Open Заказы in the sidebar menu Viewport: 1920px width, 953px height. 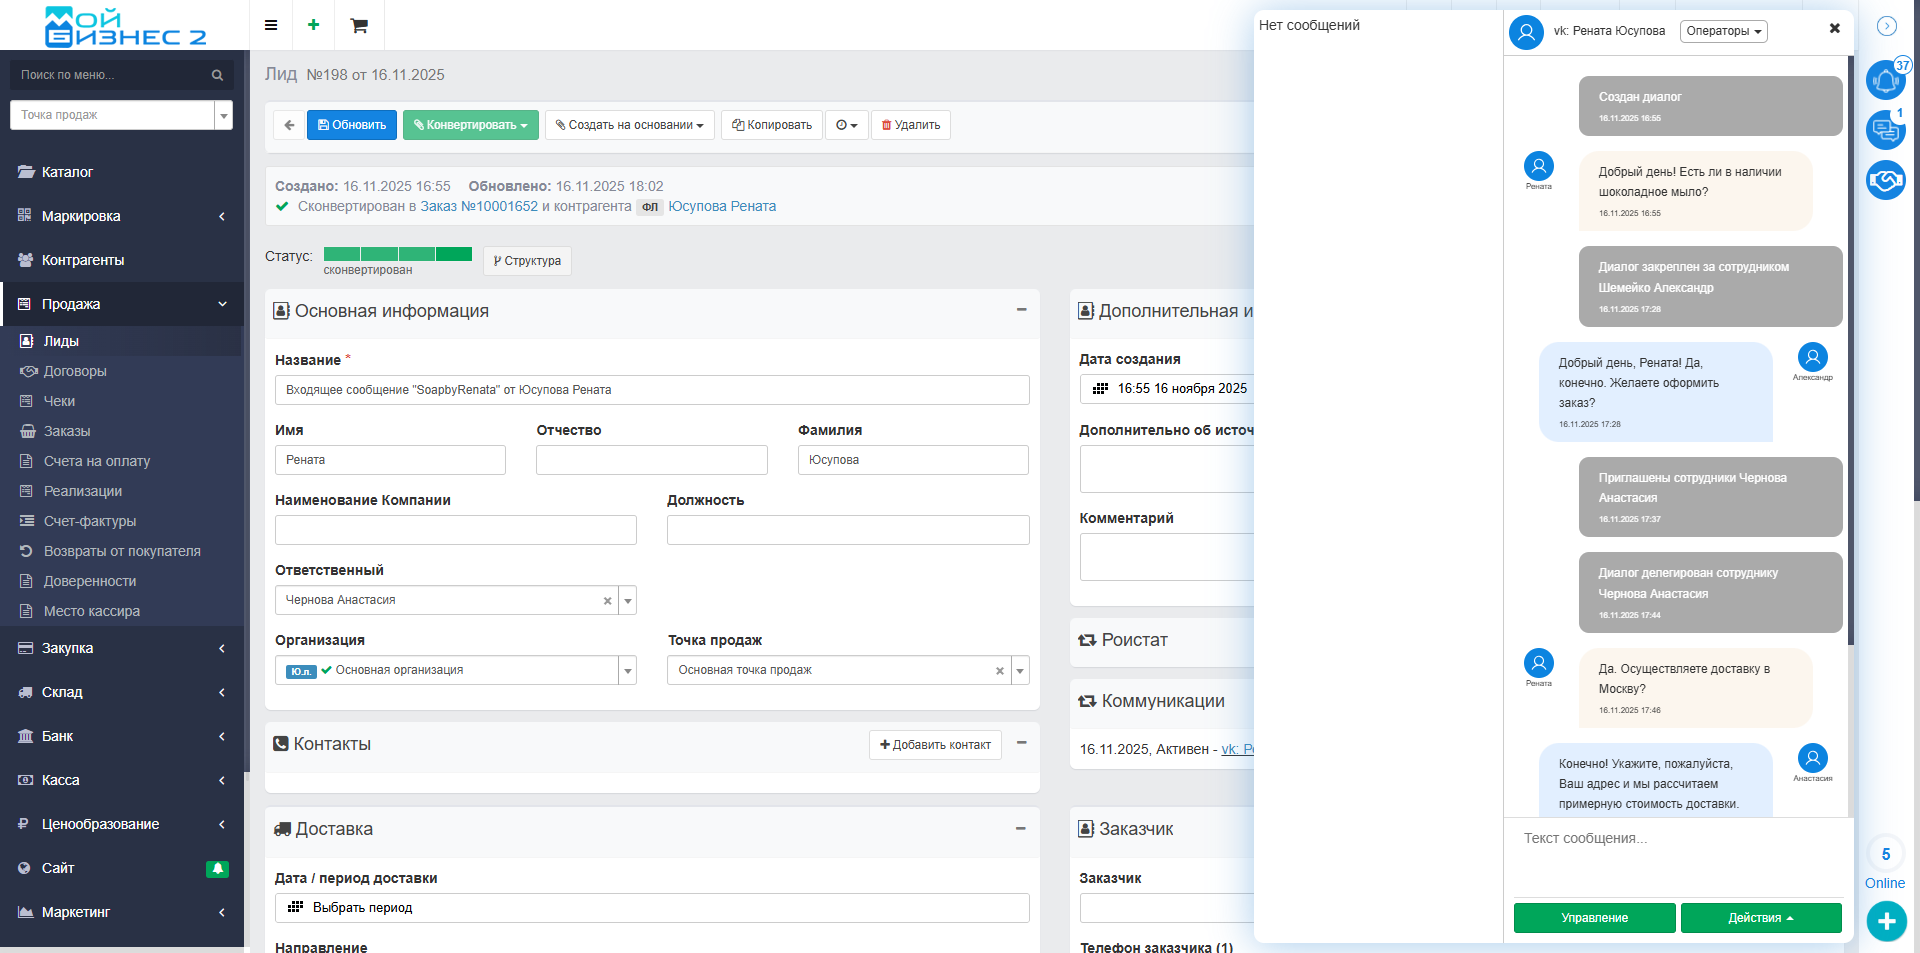coord(67,431)
